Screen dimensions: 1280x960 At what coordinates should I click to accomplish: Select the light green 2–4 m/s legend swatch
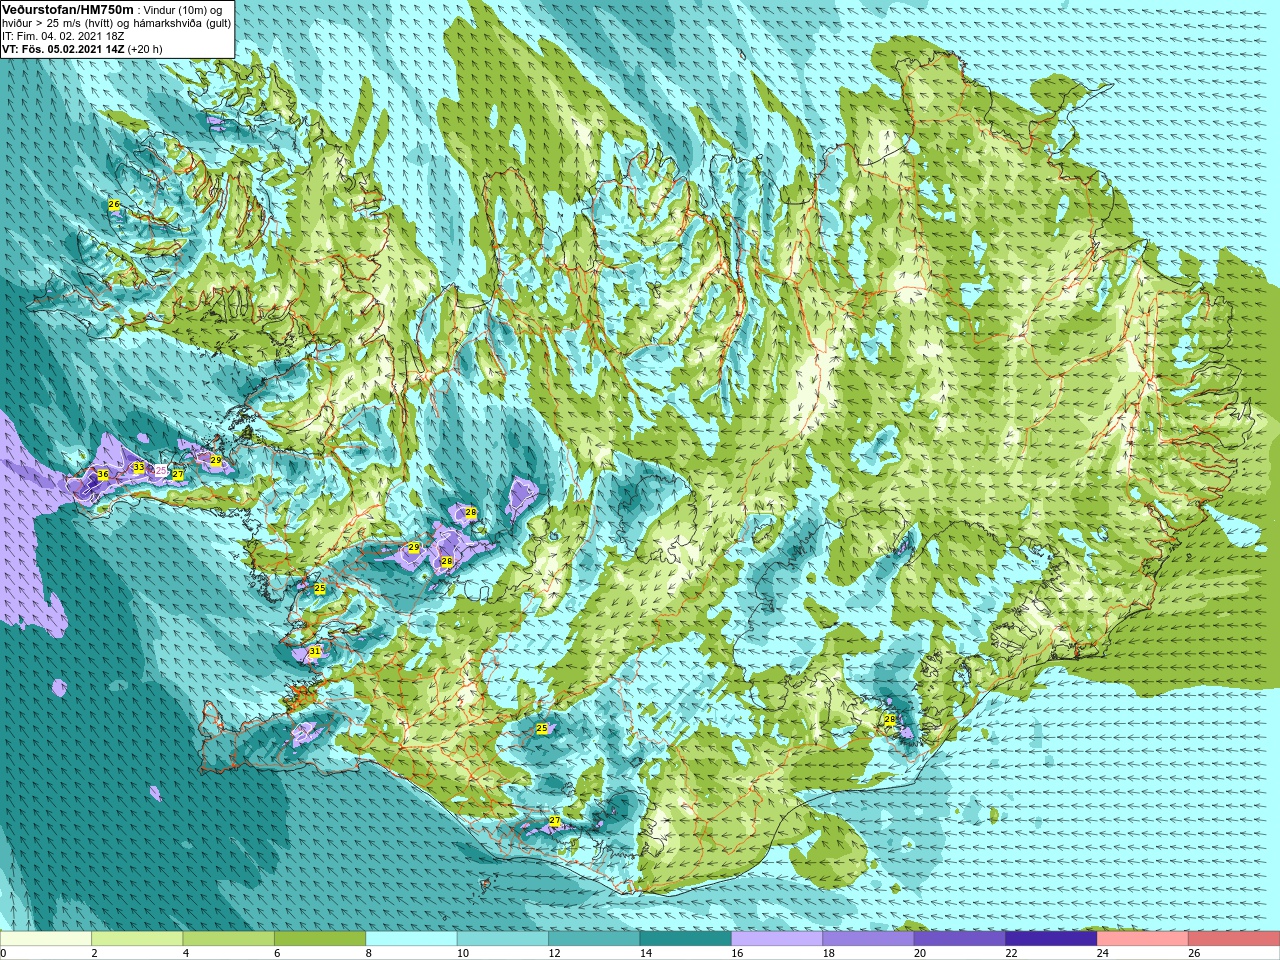[137, 940]
